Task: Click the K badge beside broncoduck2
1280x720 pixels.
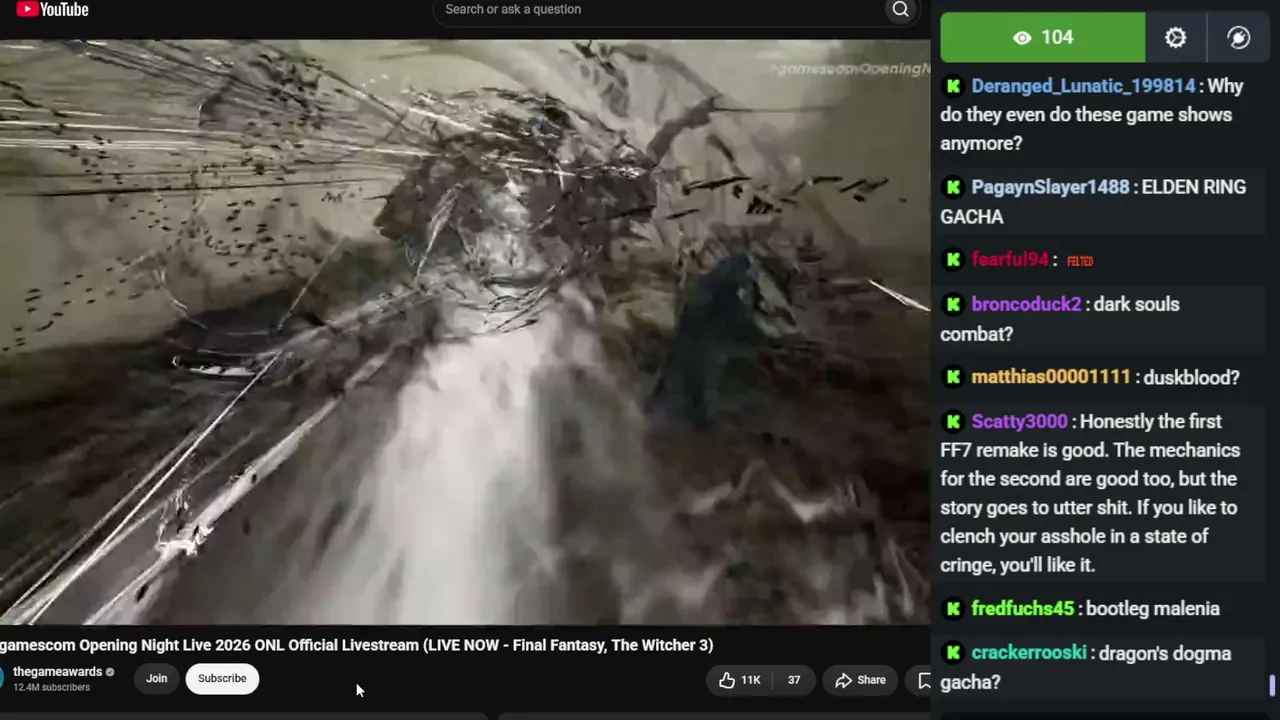Action: pyautogui.click(x=953, y=304)
